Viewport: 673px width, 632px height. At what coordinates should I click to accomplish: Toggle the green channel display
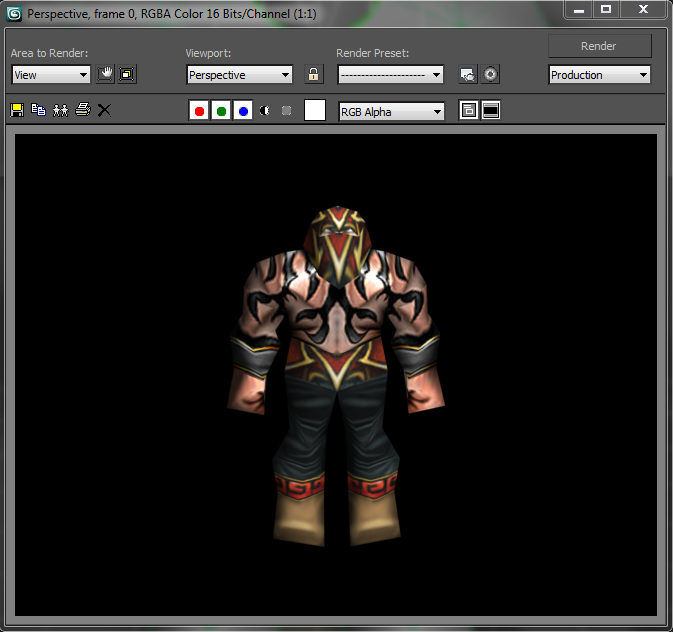point(221,111)
